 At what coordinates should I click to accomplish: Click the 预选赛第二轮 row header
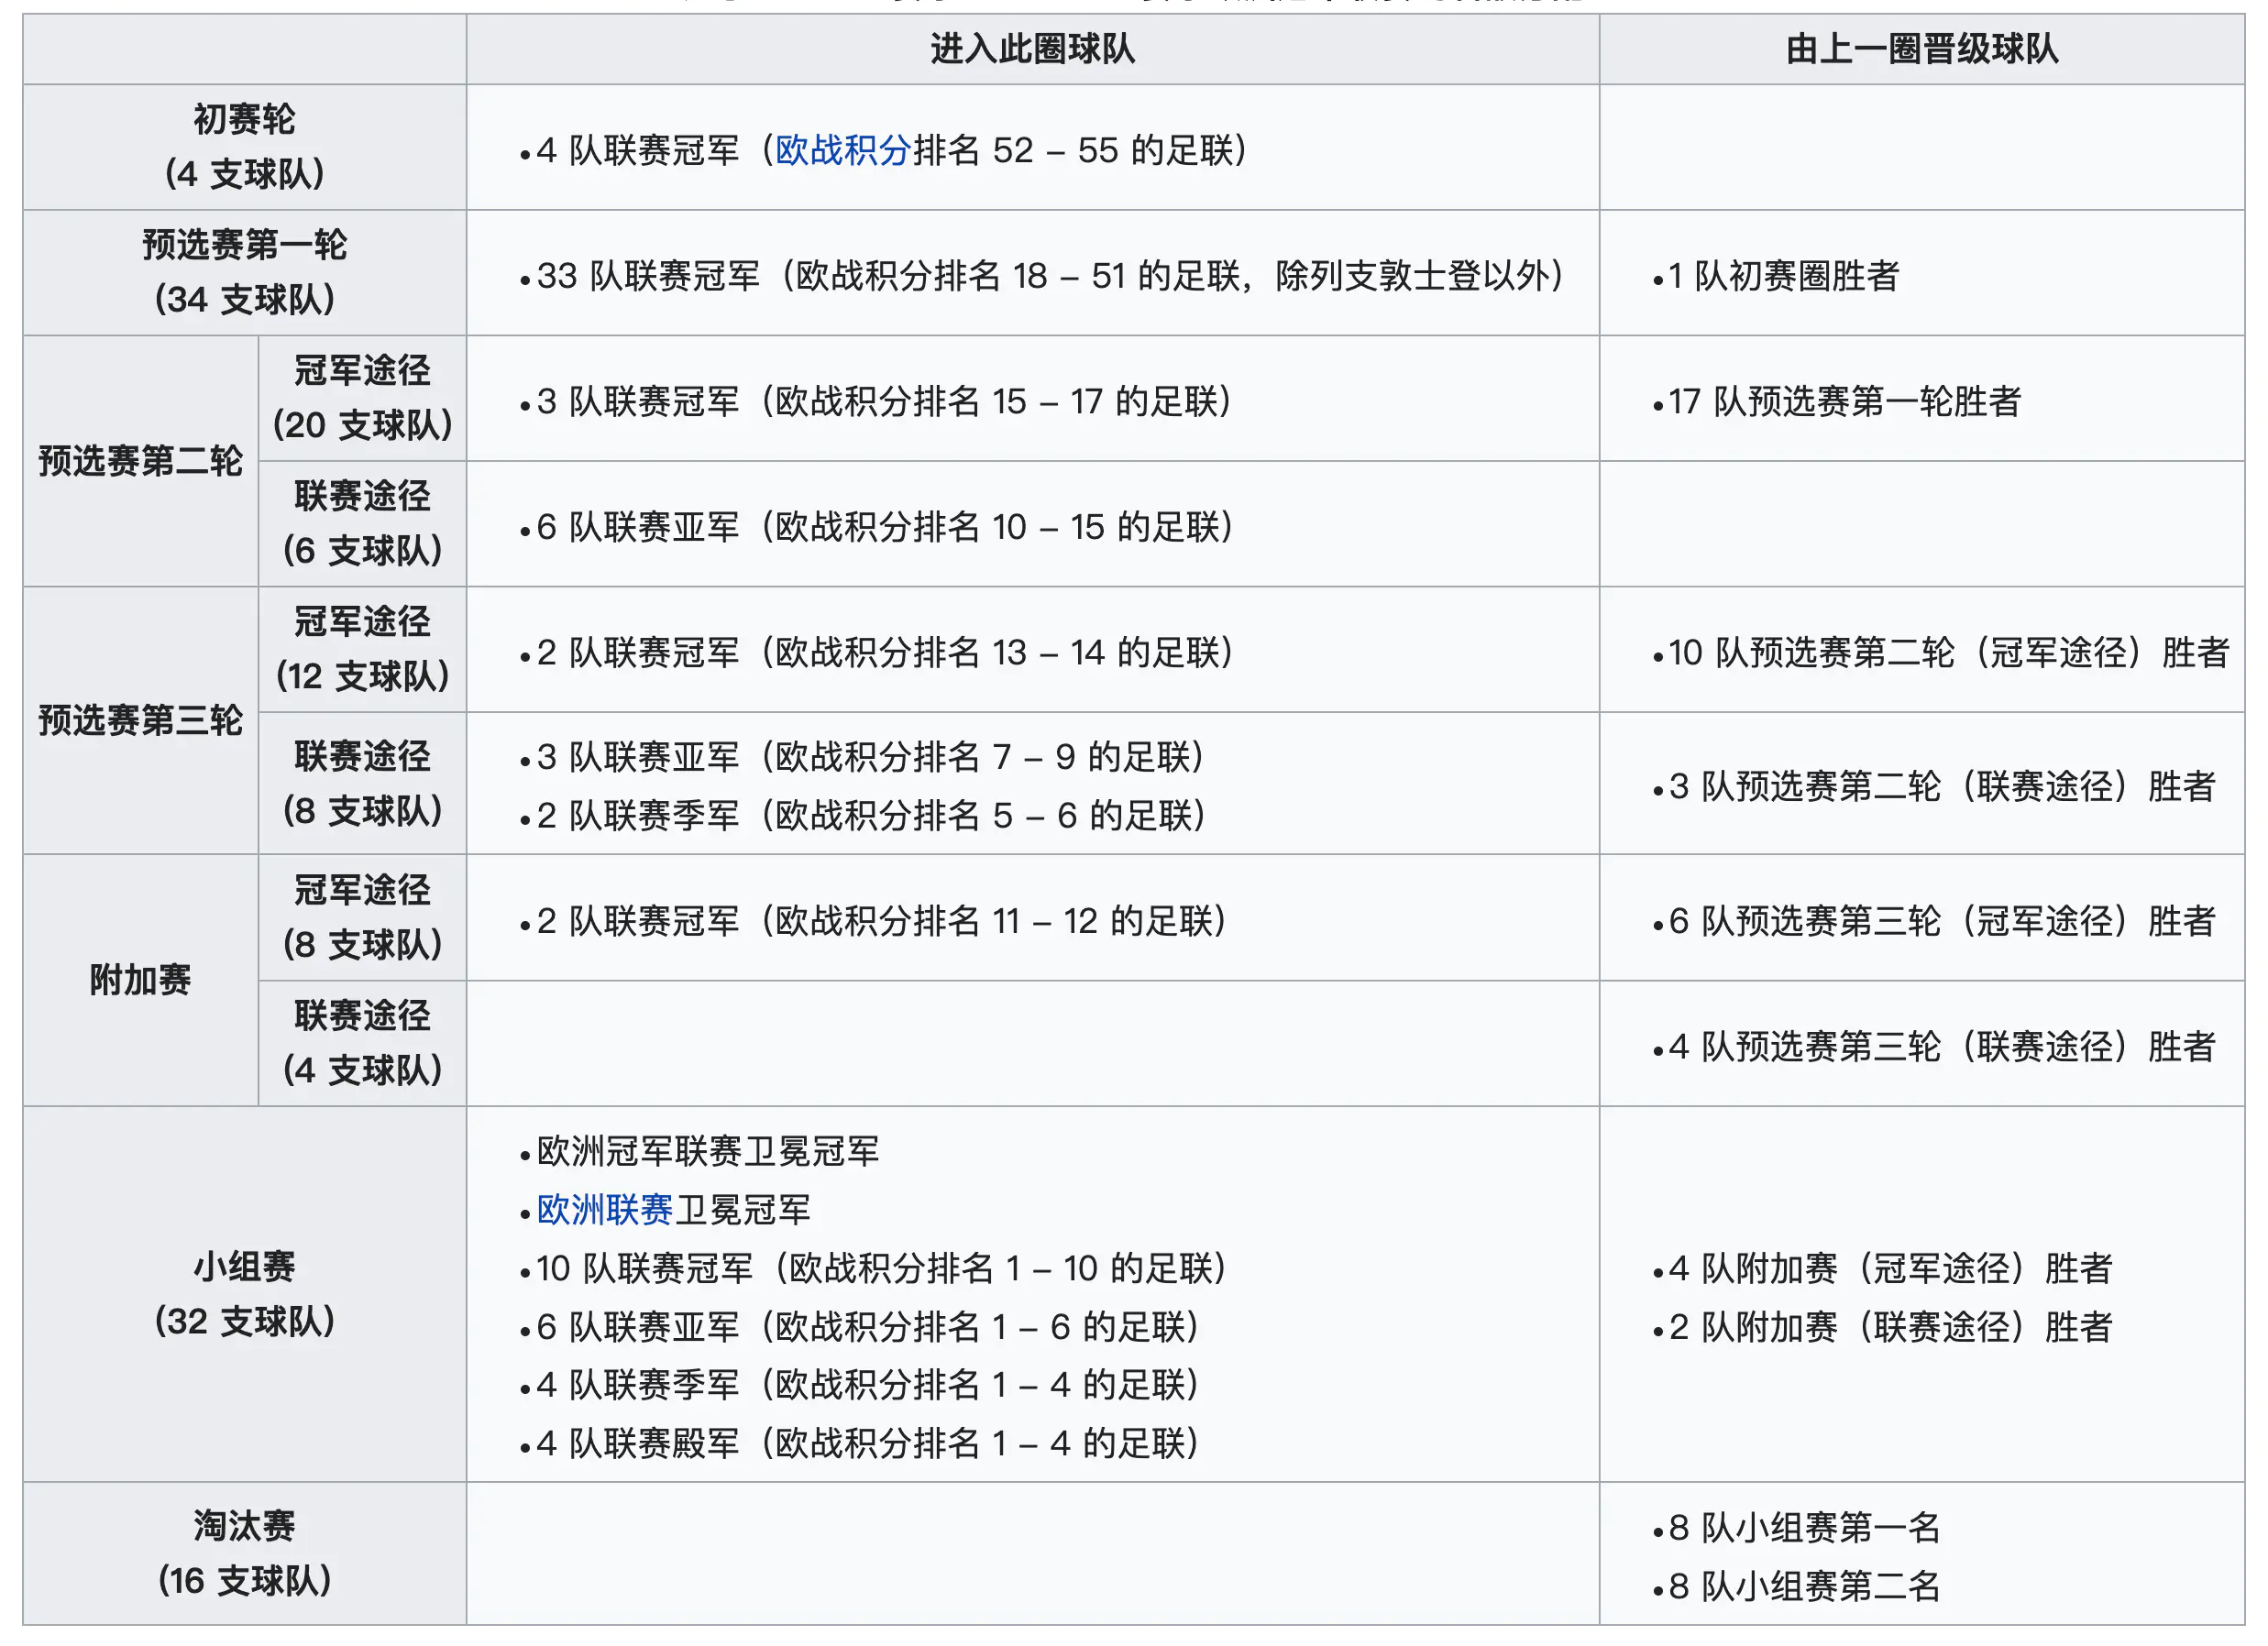[x=141, y=461]
